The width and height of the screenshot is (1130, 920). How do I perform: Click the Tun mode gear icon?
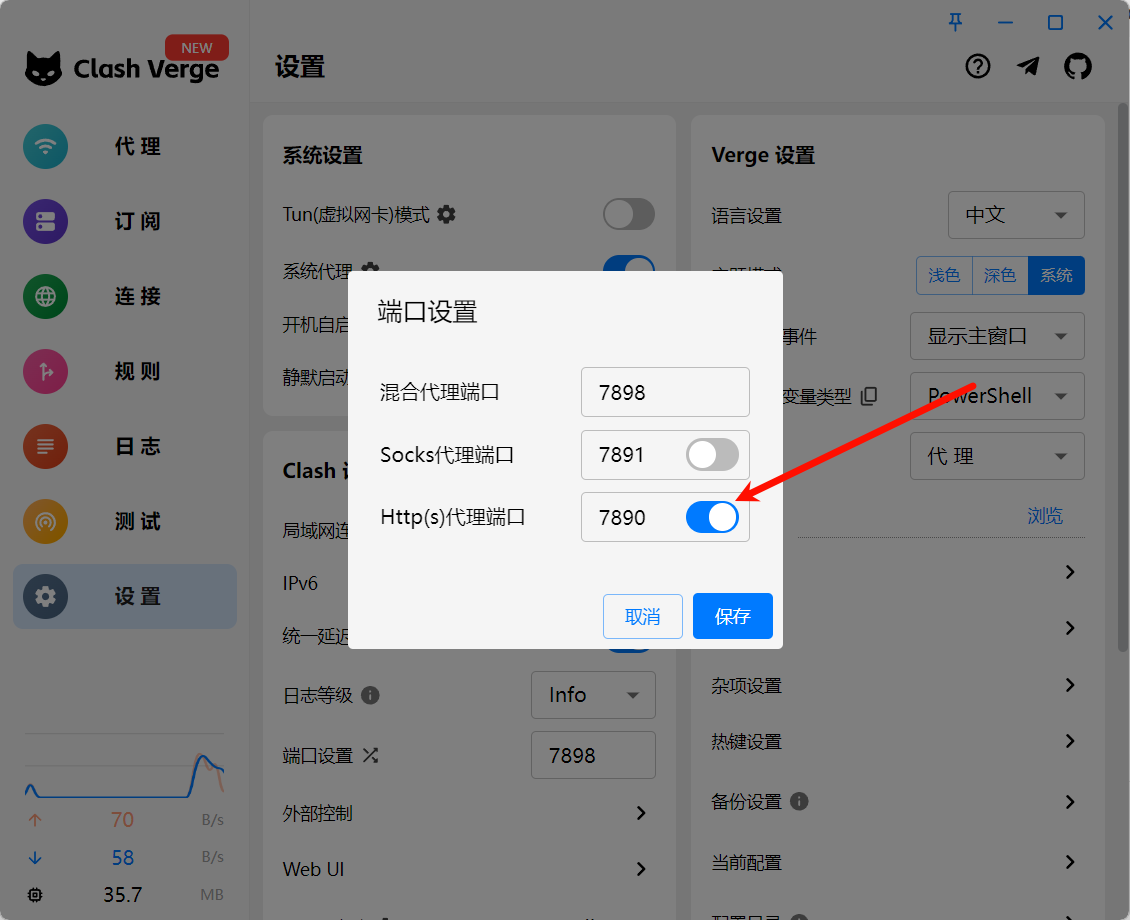(x=446, y=214)
